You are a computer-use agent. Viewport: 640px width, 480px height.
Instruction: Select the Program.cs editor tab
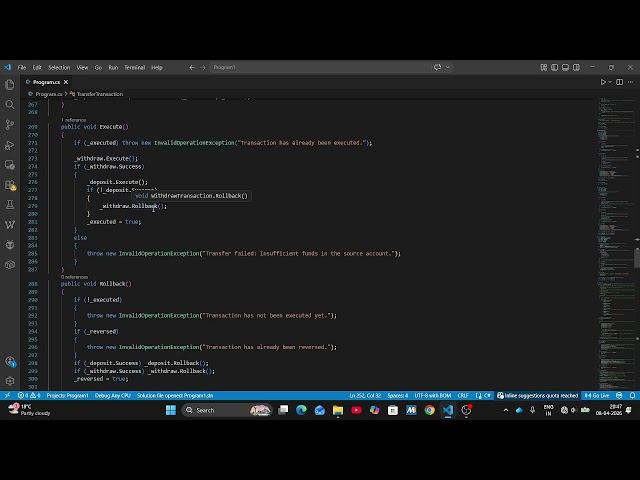click(x=47, y=82)
